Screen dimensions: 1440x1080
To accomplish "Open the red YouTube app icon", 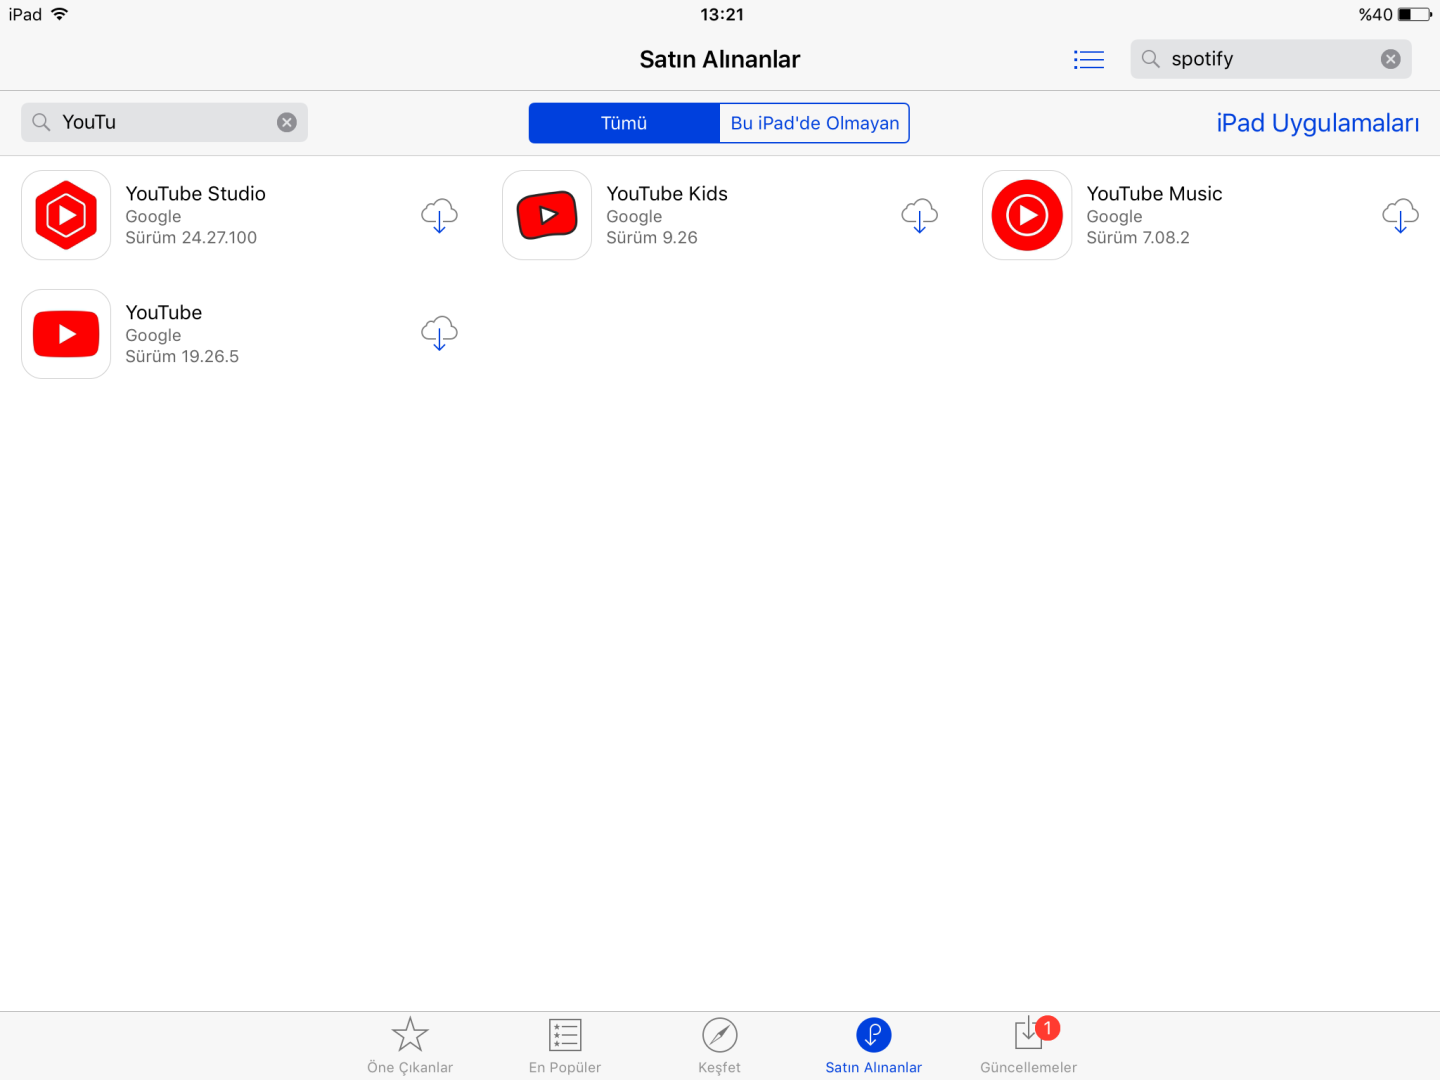I will coord(66,334).
